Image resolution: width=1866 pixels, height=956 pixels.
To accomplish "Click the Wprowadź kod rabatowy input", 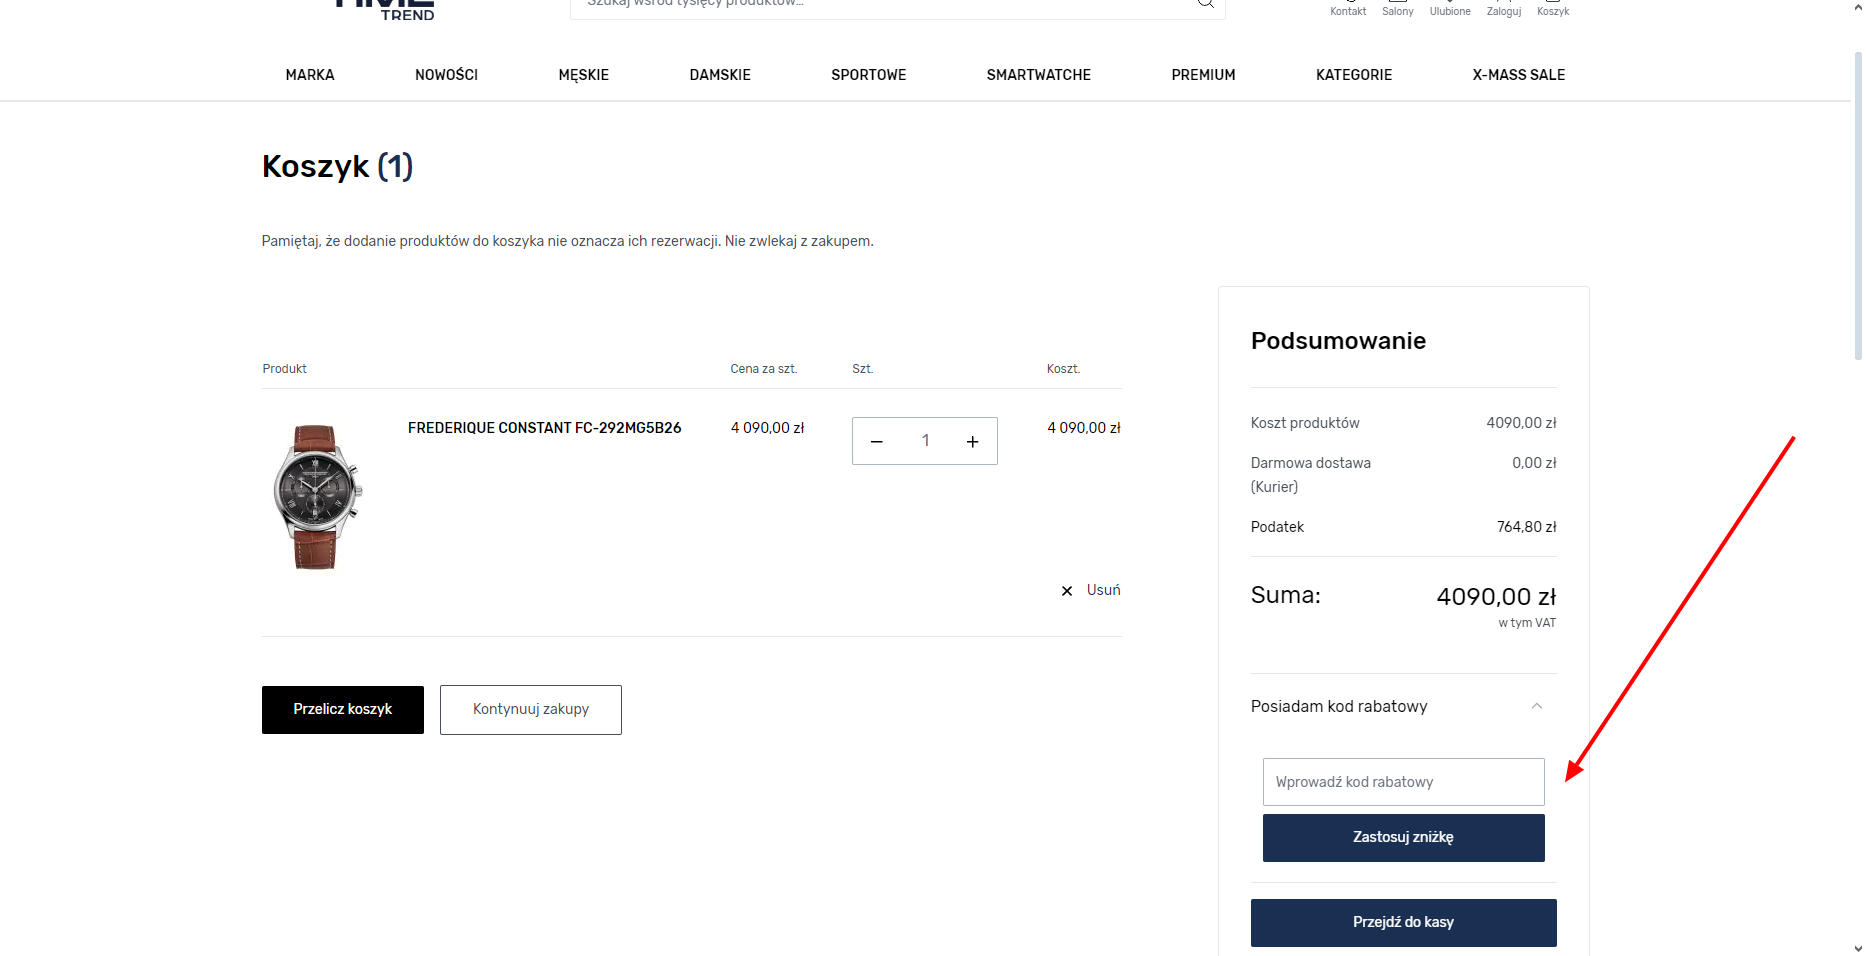I will pos(1404,782).
